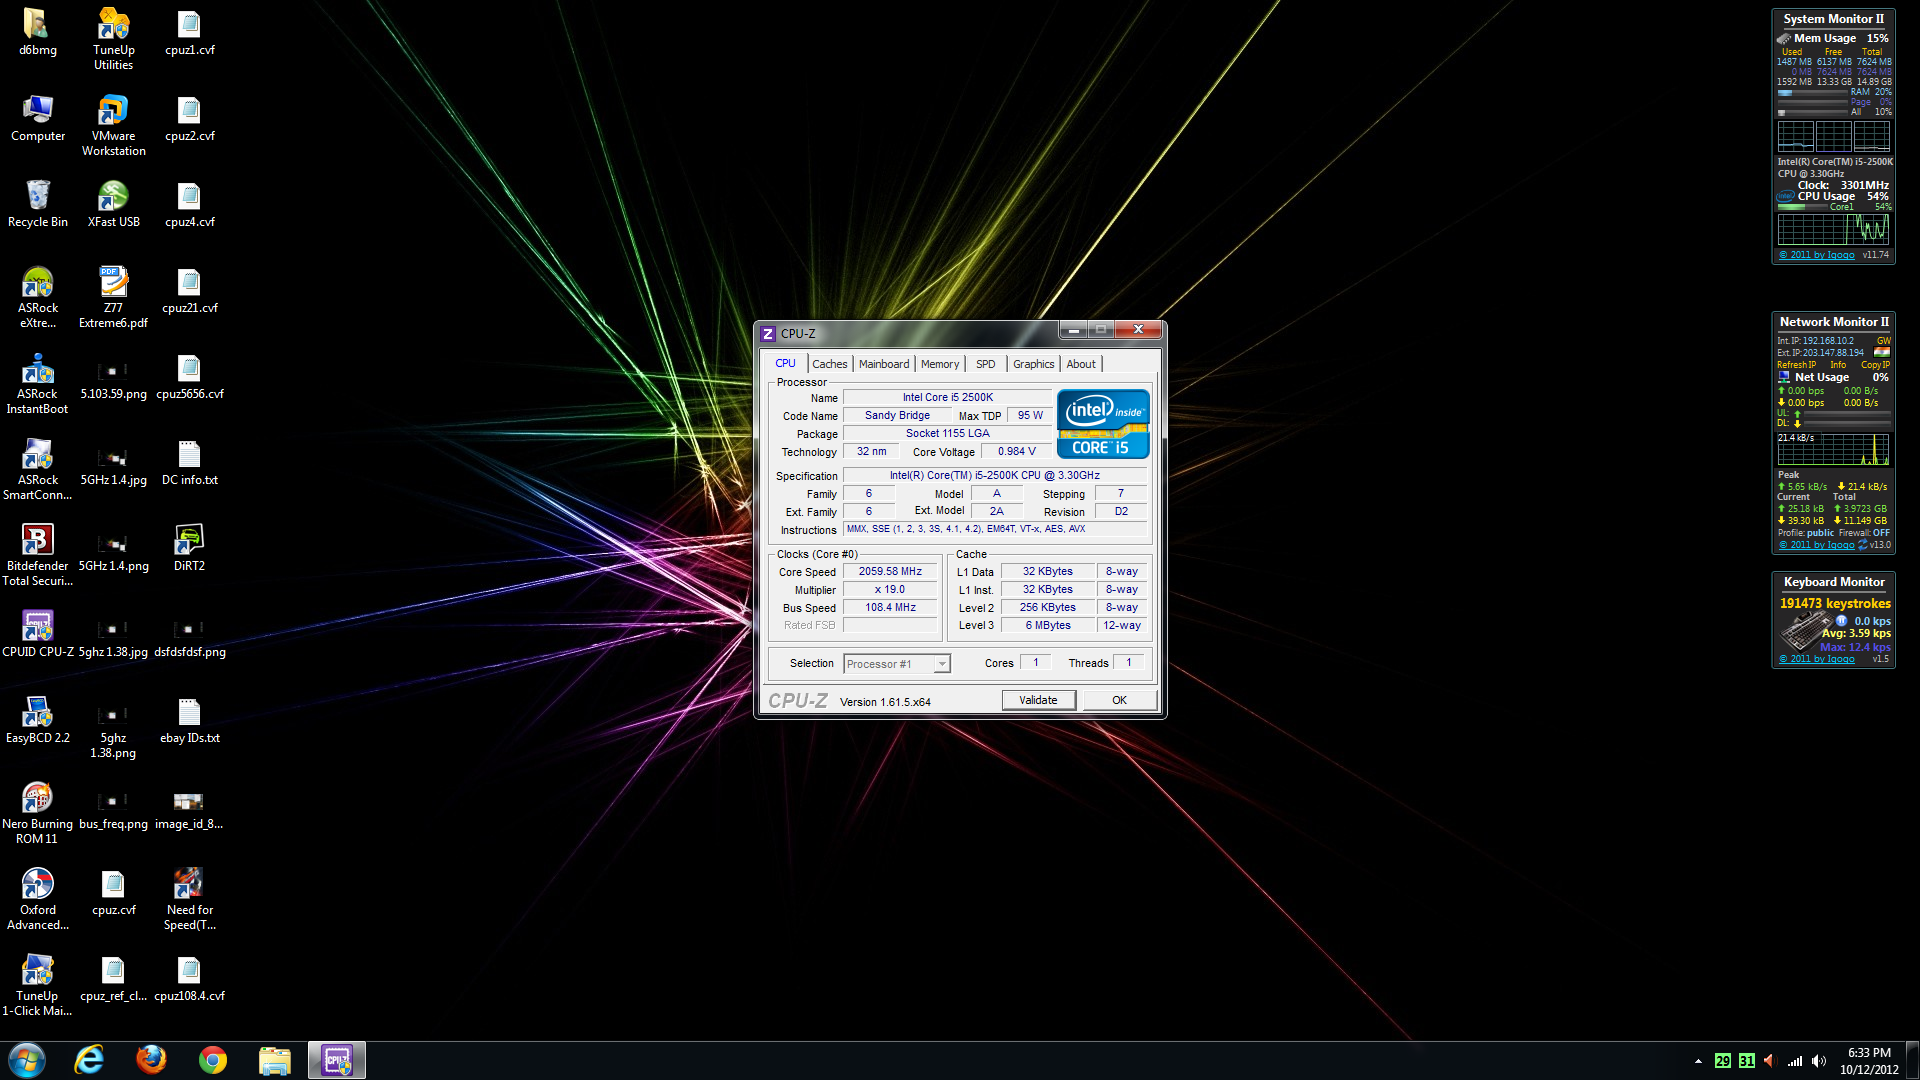Click the CPU usage graph in System Monitor
Screen dimensions: 1920x1080
tap(1834, 229)
